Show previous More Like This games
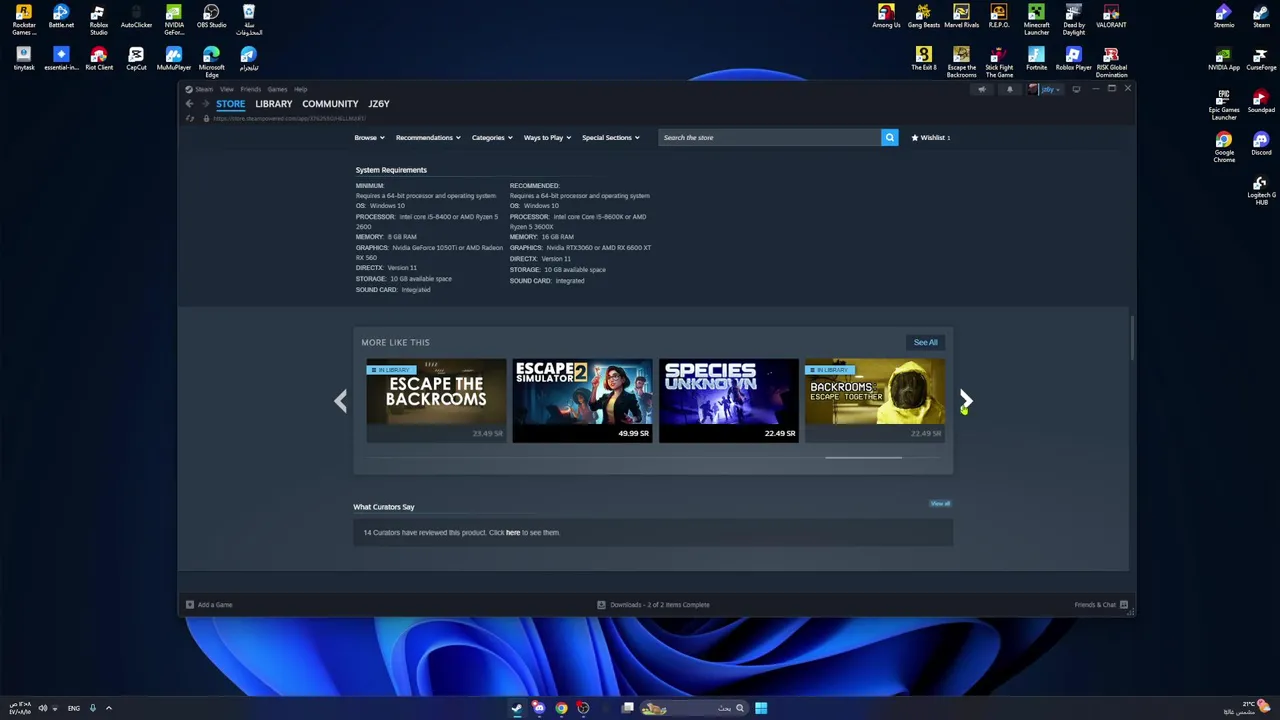 [340, 401]
